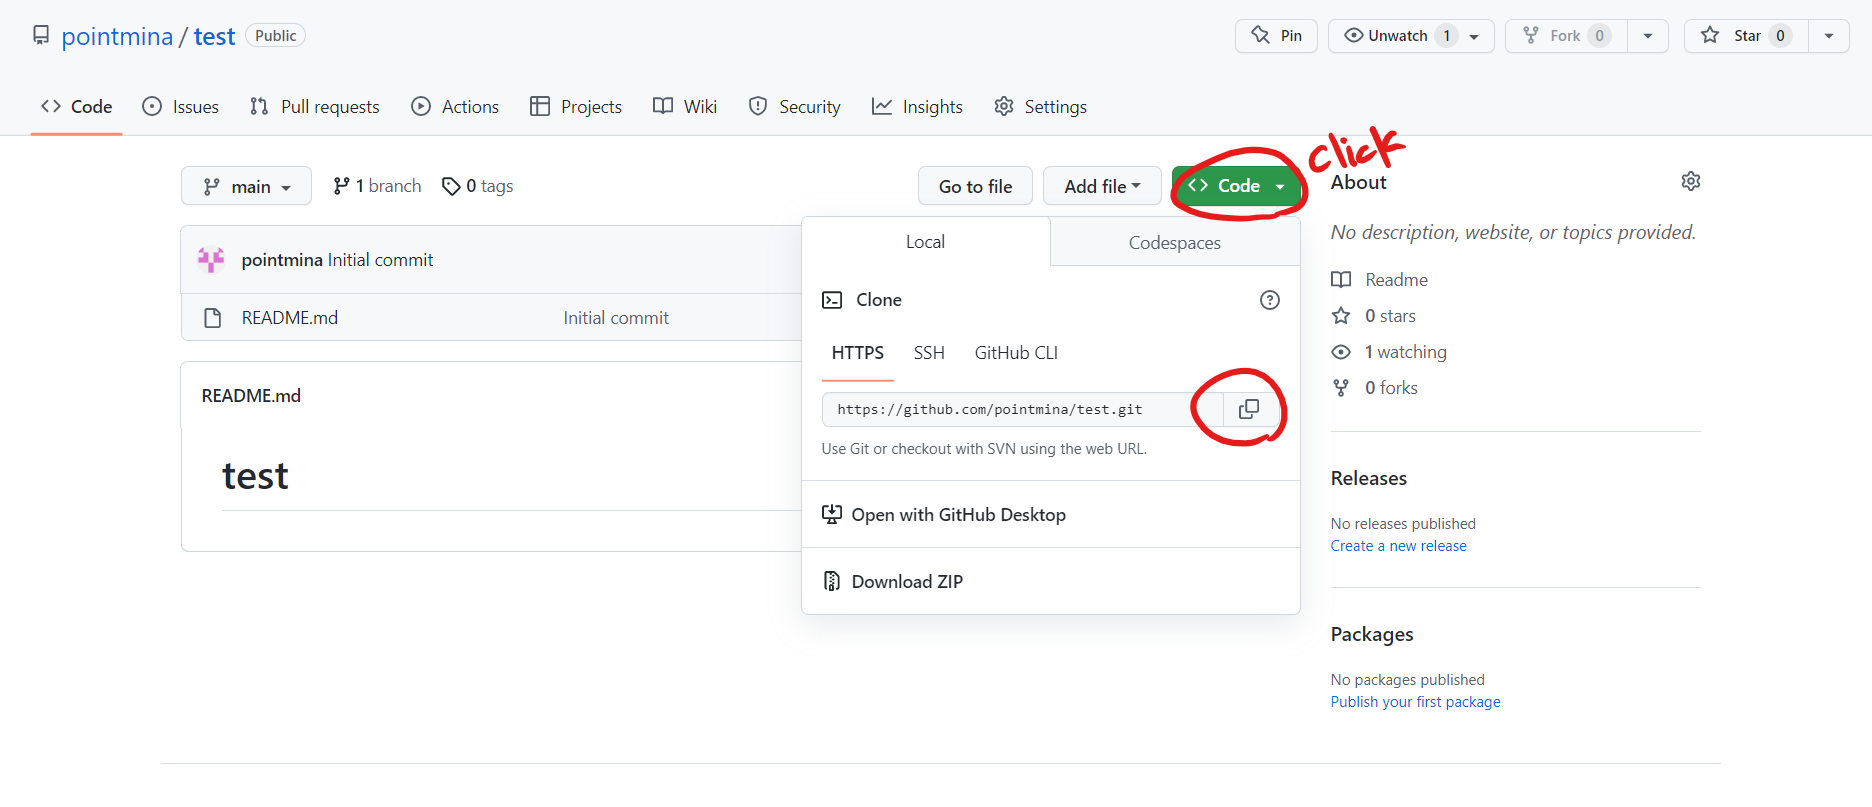
Task: Select the GitHub CLI clone option
Action: click(x=1016, y=353)
